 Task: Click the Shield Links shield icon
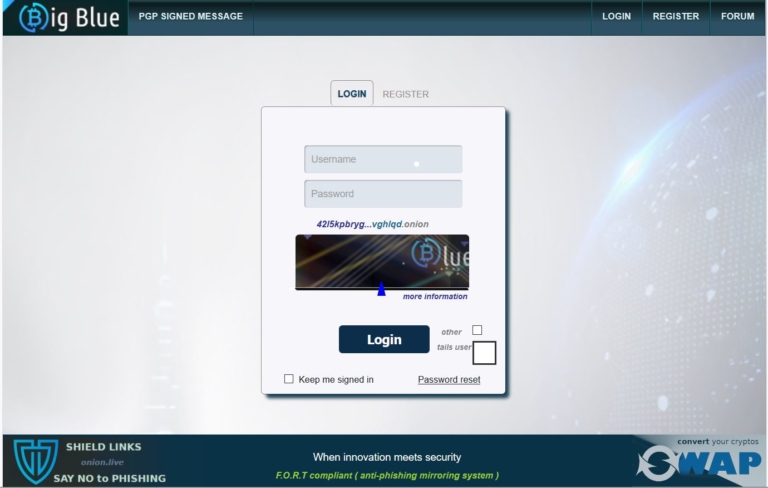coord(35,461)
